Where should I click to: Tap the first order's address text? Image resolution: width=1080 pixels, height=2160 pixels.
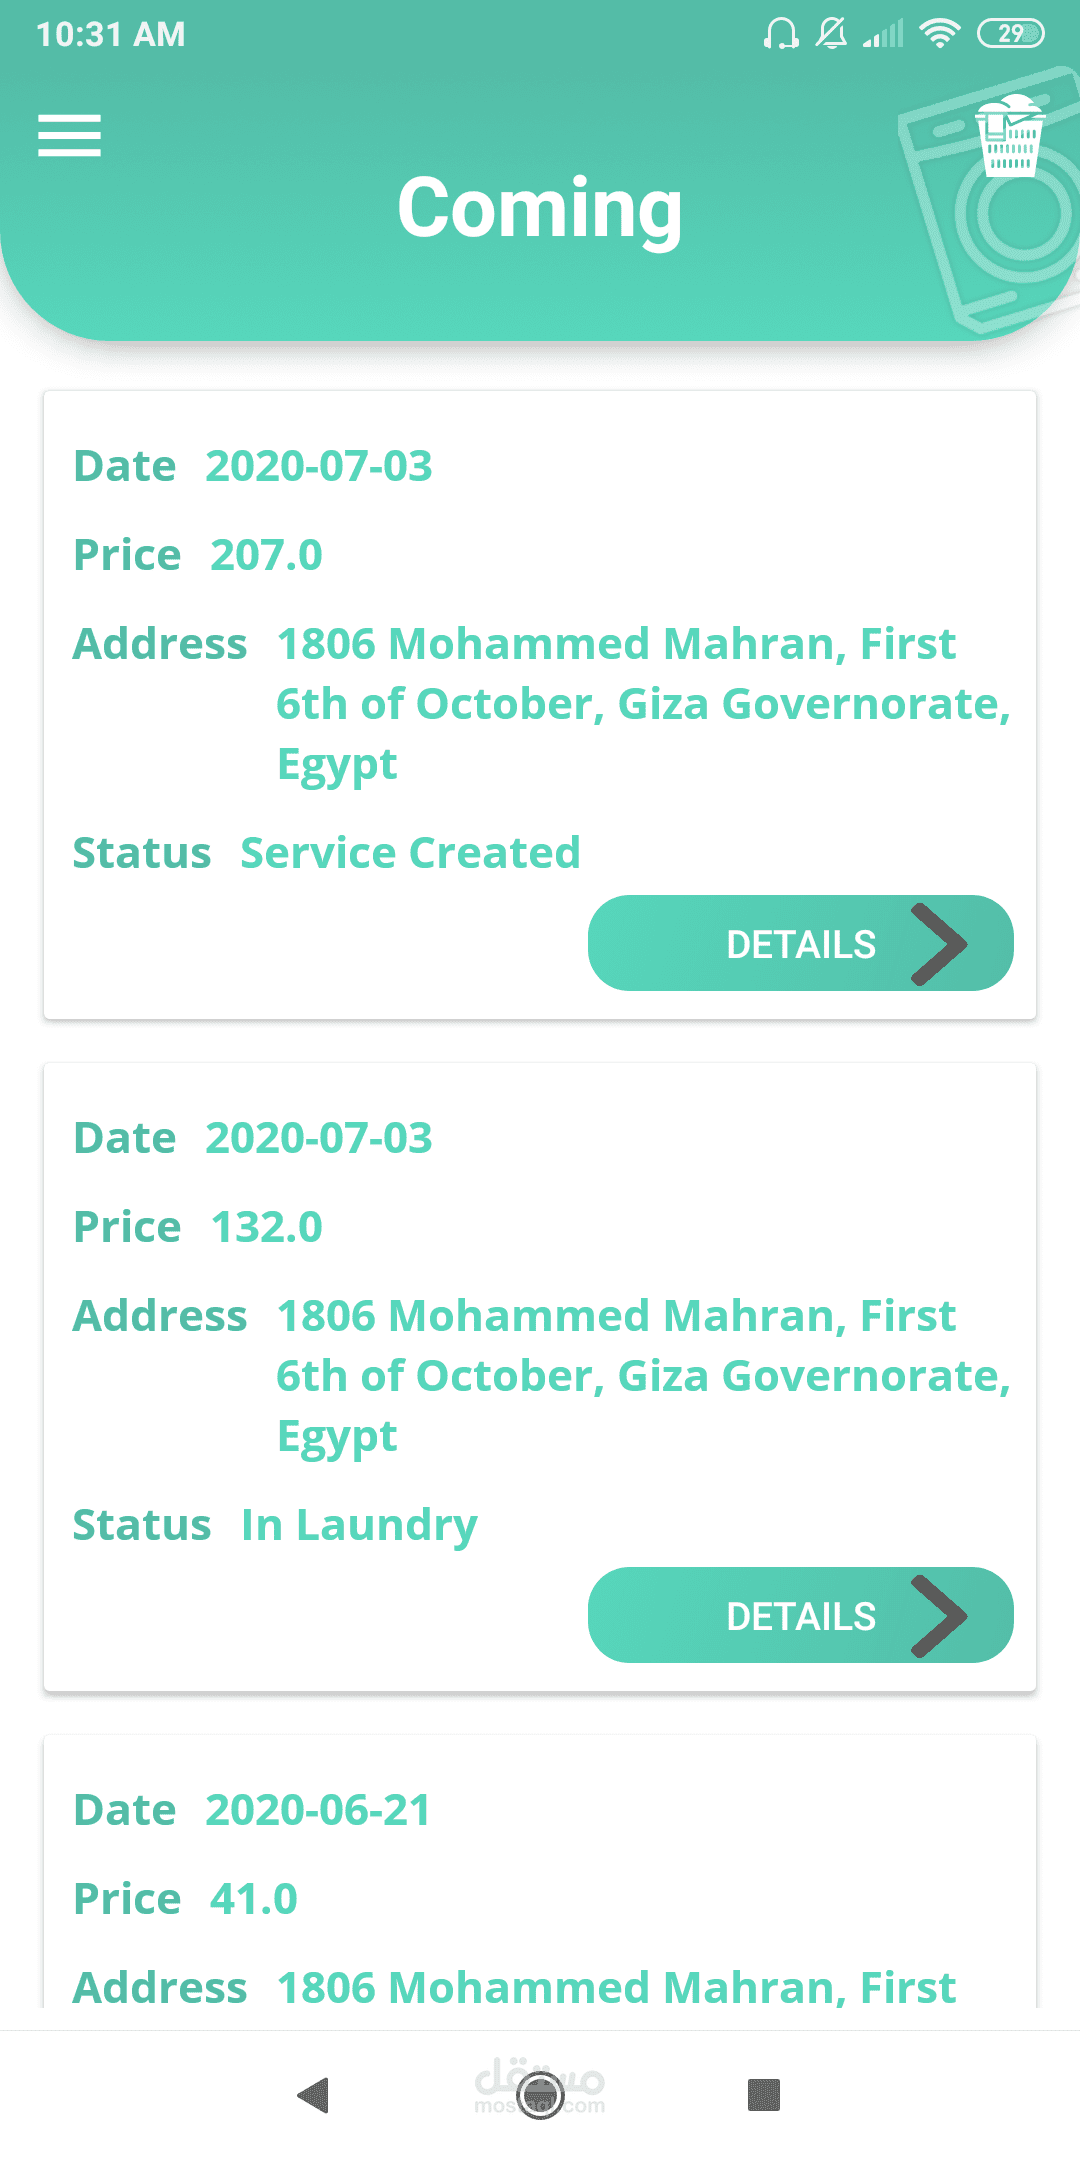[x=644, y=704]
